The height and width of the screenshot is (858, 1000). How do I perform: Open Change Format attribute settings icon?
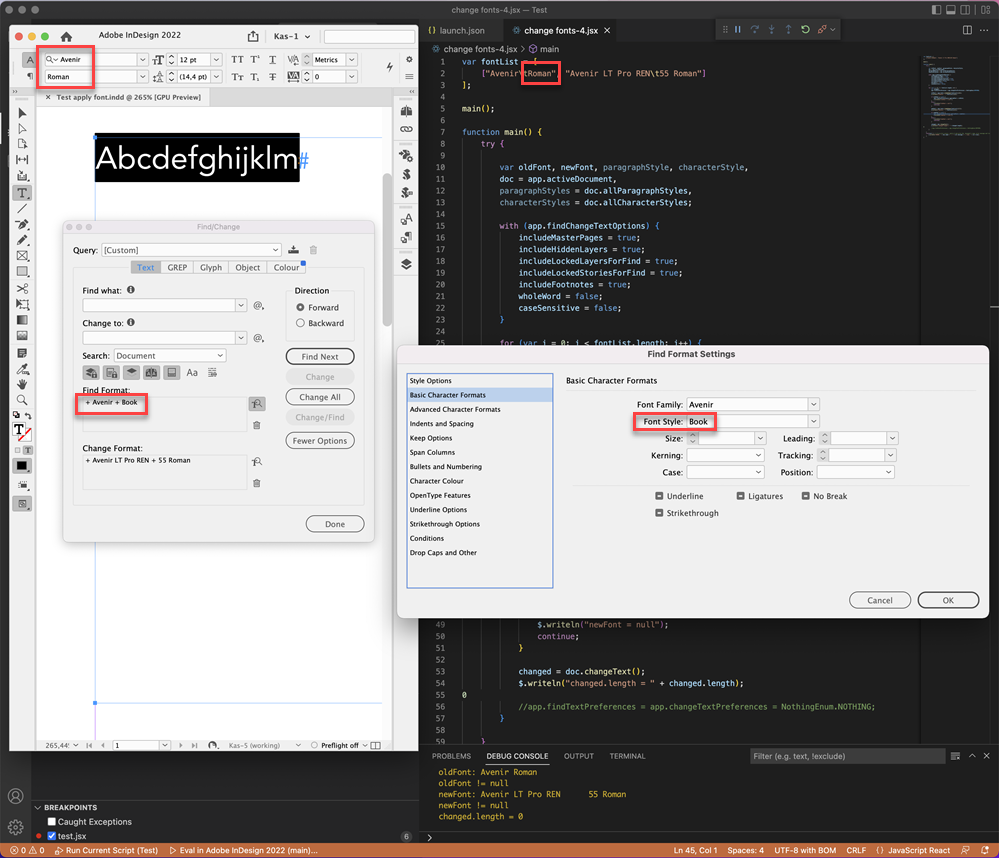click(x=256, y=462)
